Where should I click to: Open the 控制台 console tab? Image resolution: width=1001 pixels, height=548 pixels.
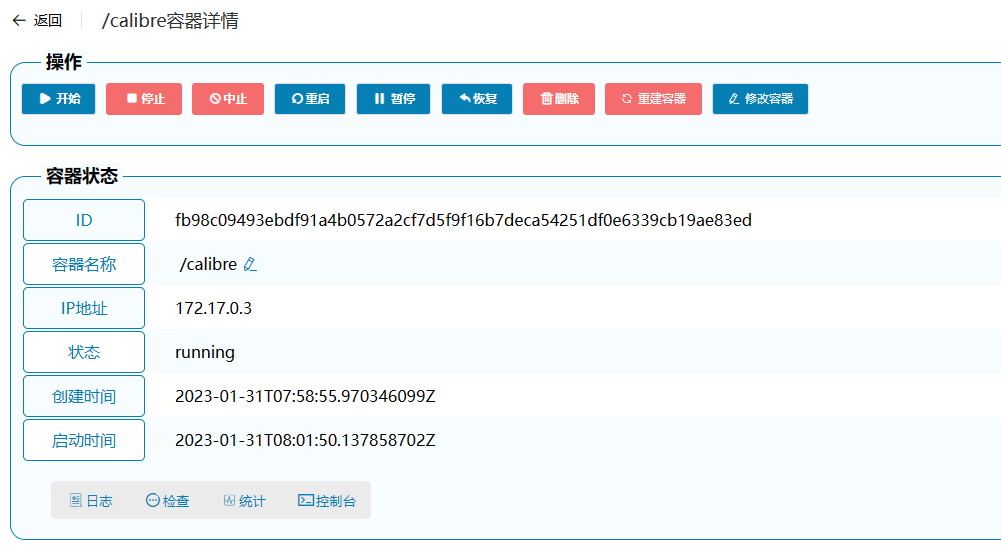tap(327, 501)
